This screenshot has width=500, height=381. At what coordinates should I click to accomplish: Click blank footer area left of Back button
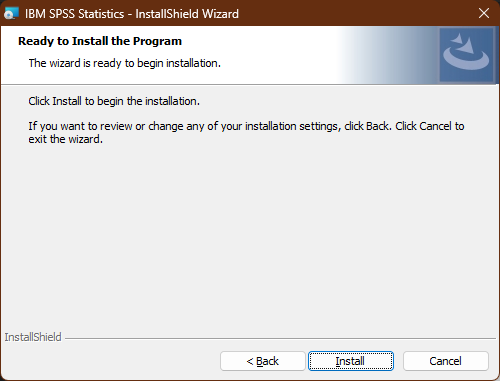(110, 361)
